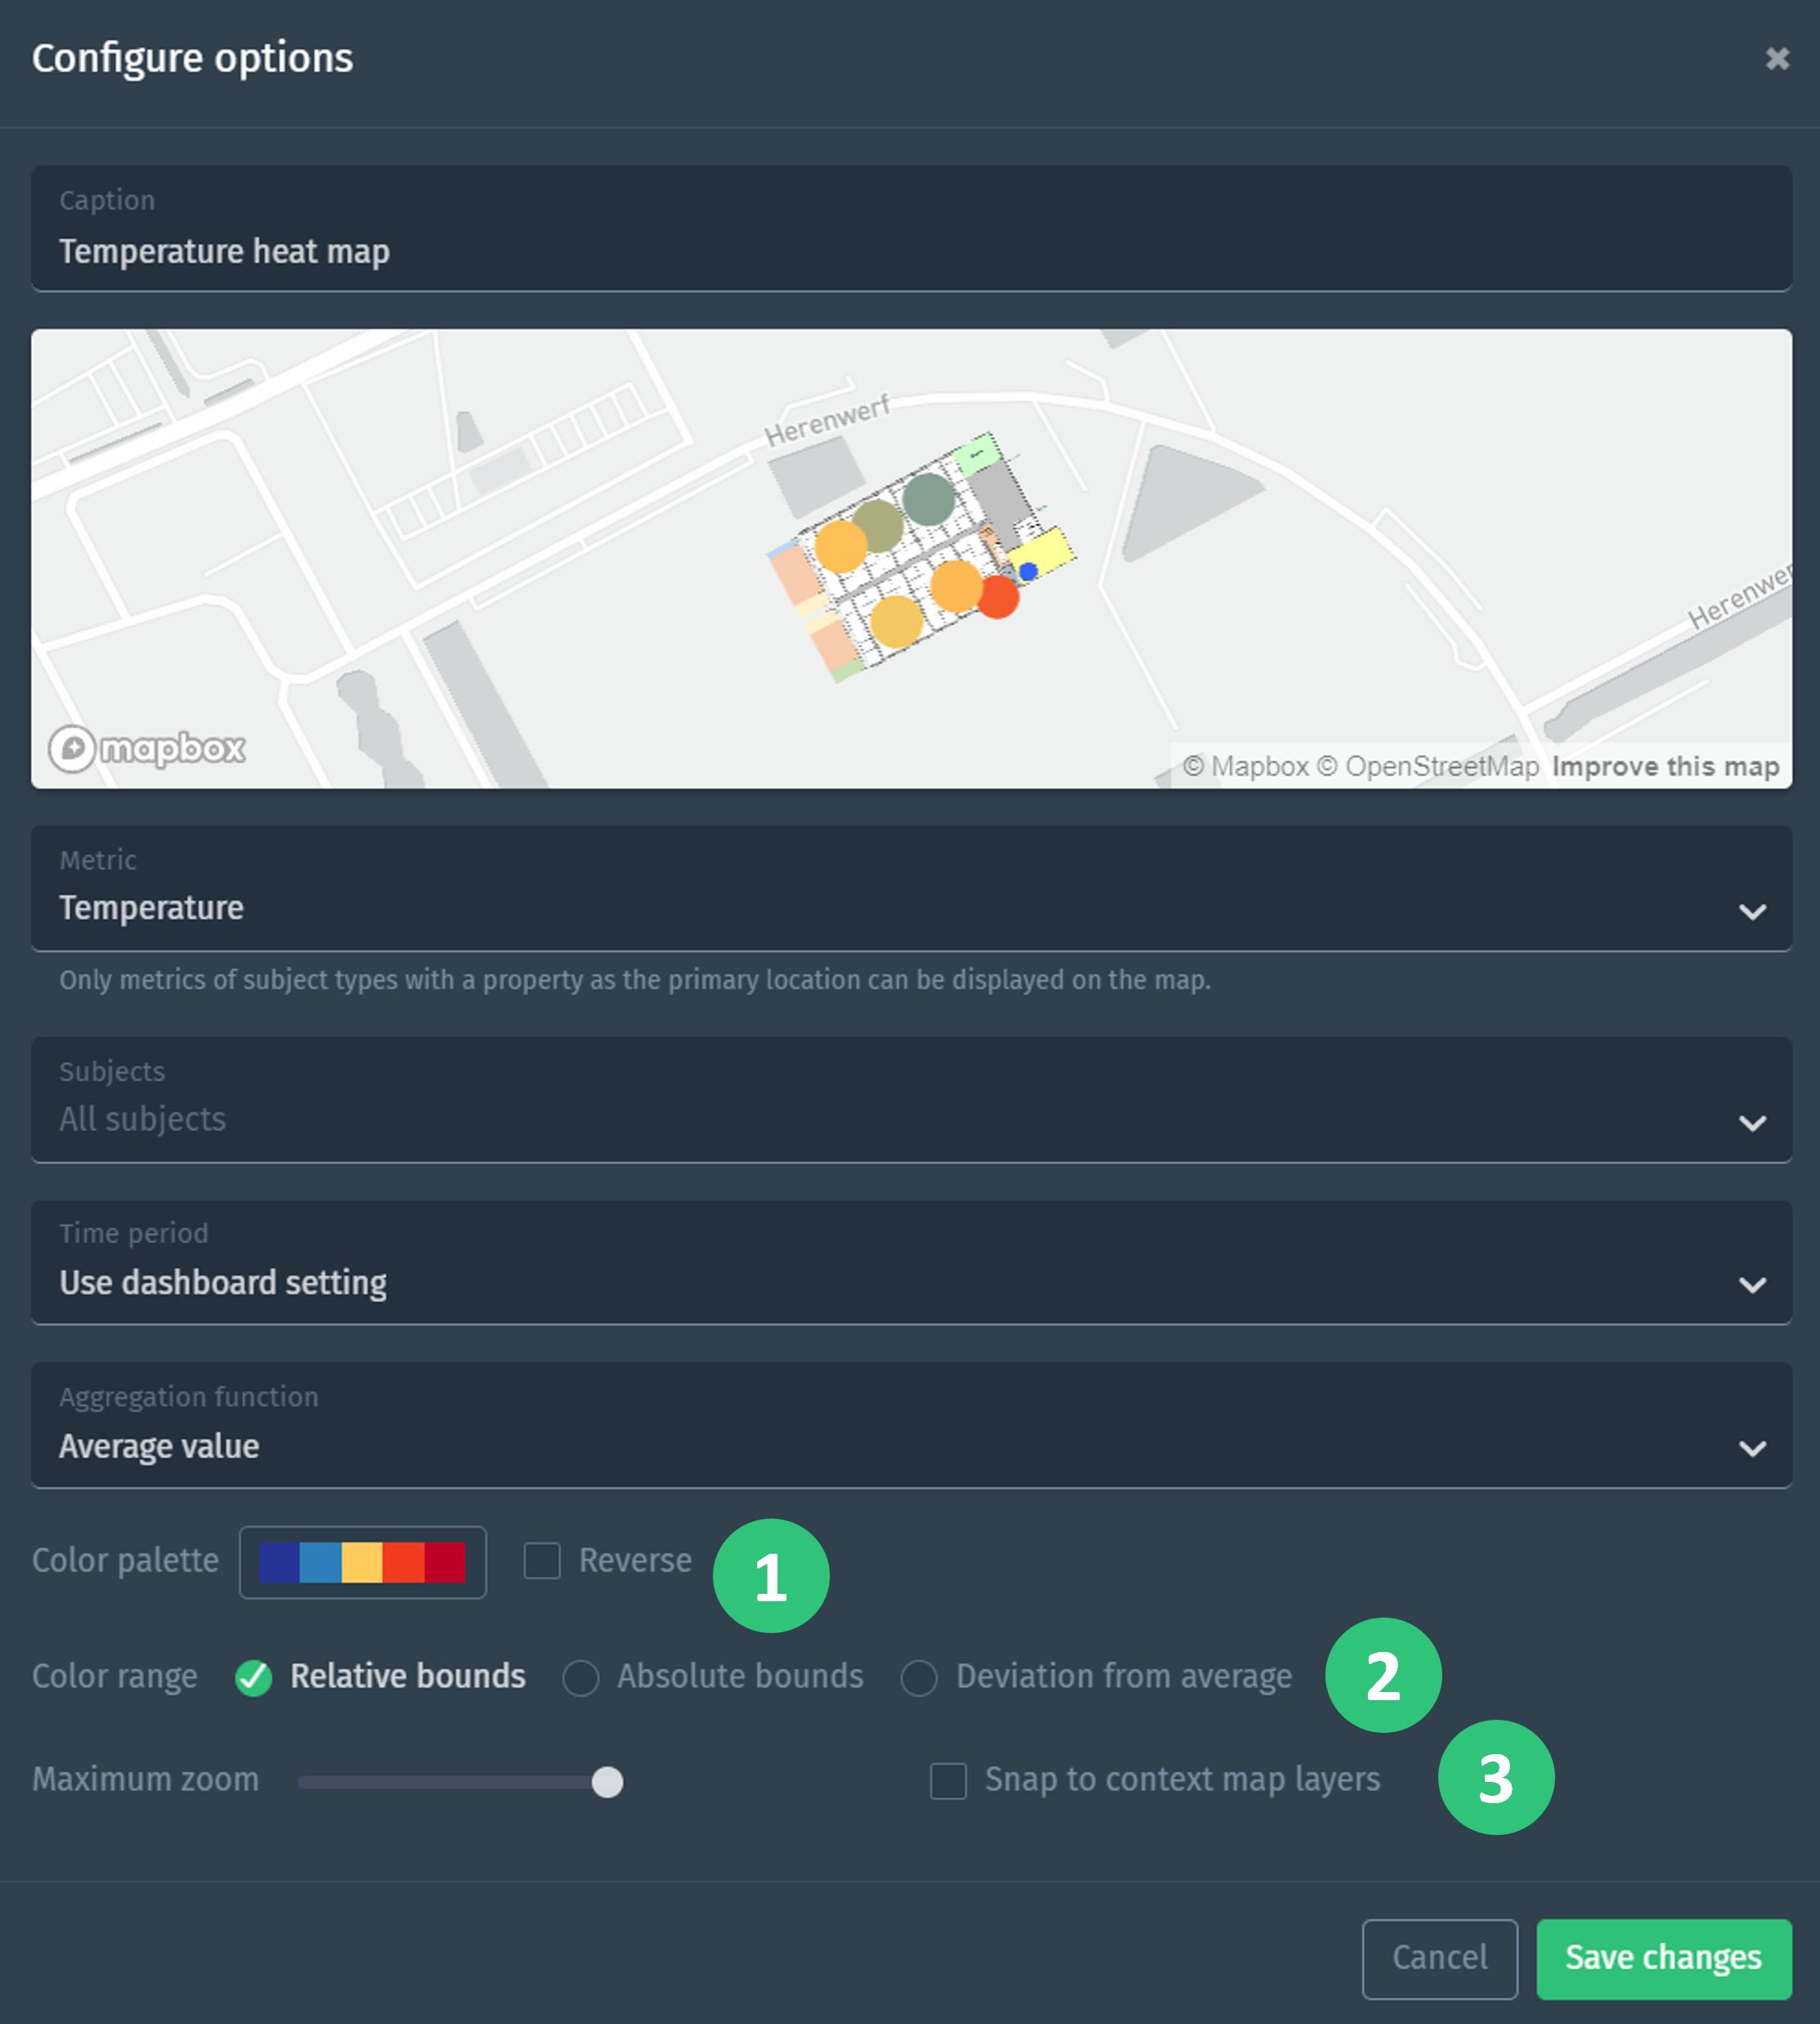Click Save changes
Viewport: 1820px width, 2024px height.
[1662, 1958]
